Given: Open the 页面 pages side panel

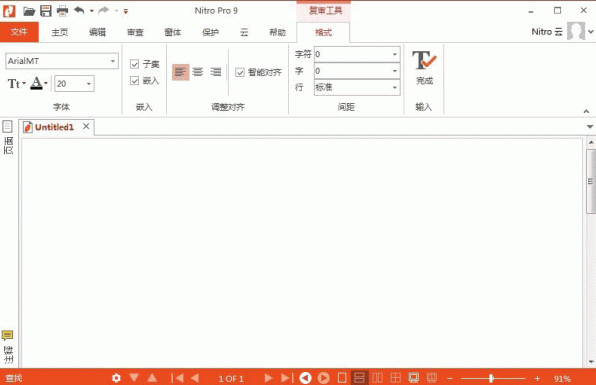Looking at the screenshot, I should (8, 137).
